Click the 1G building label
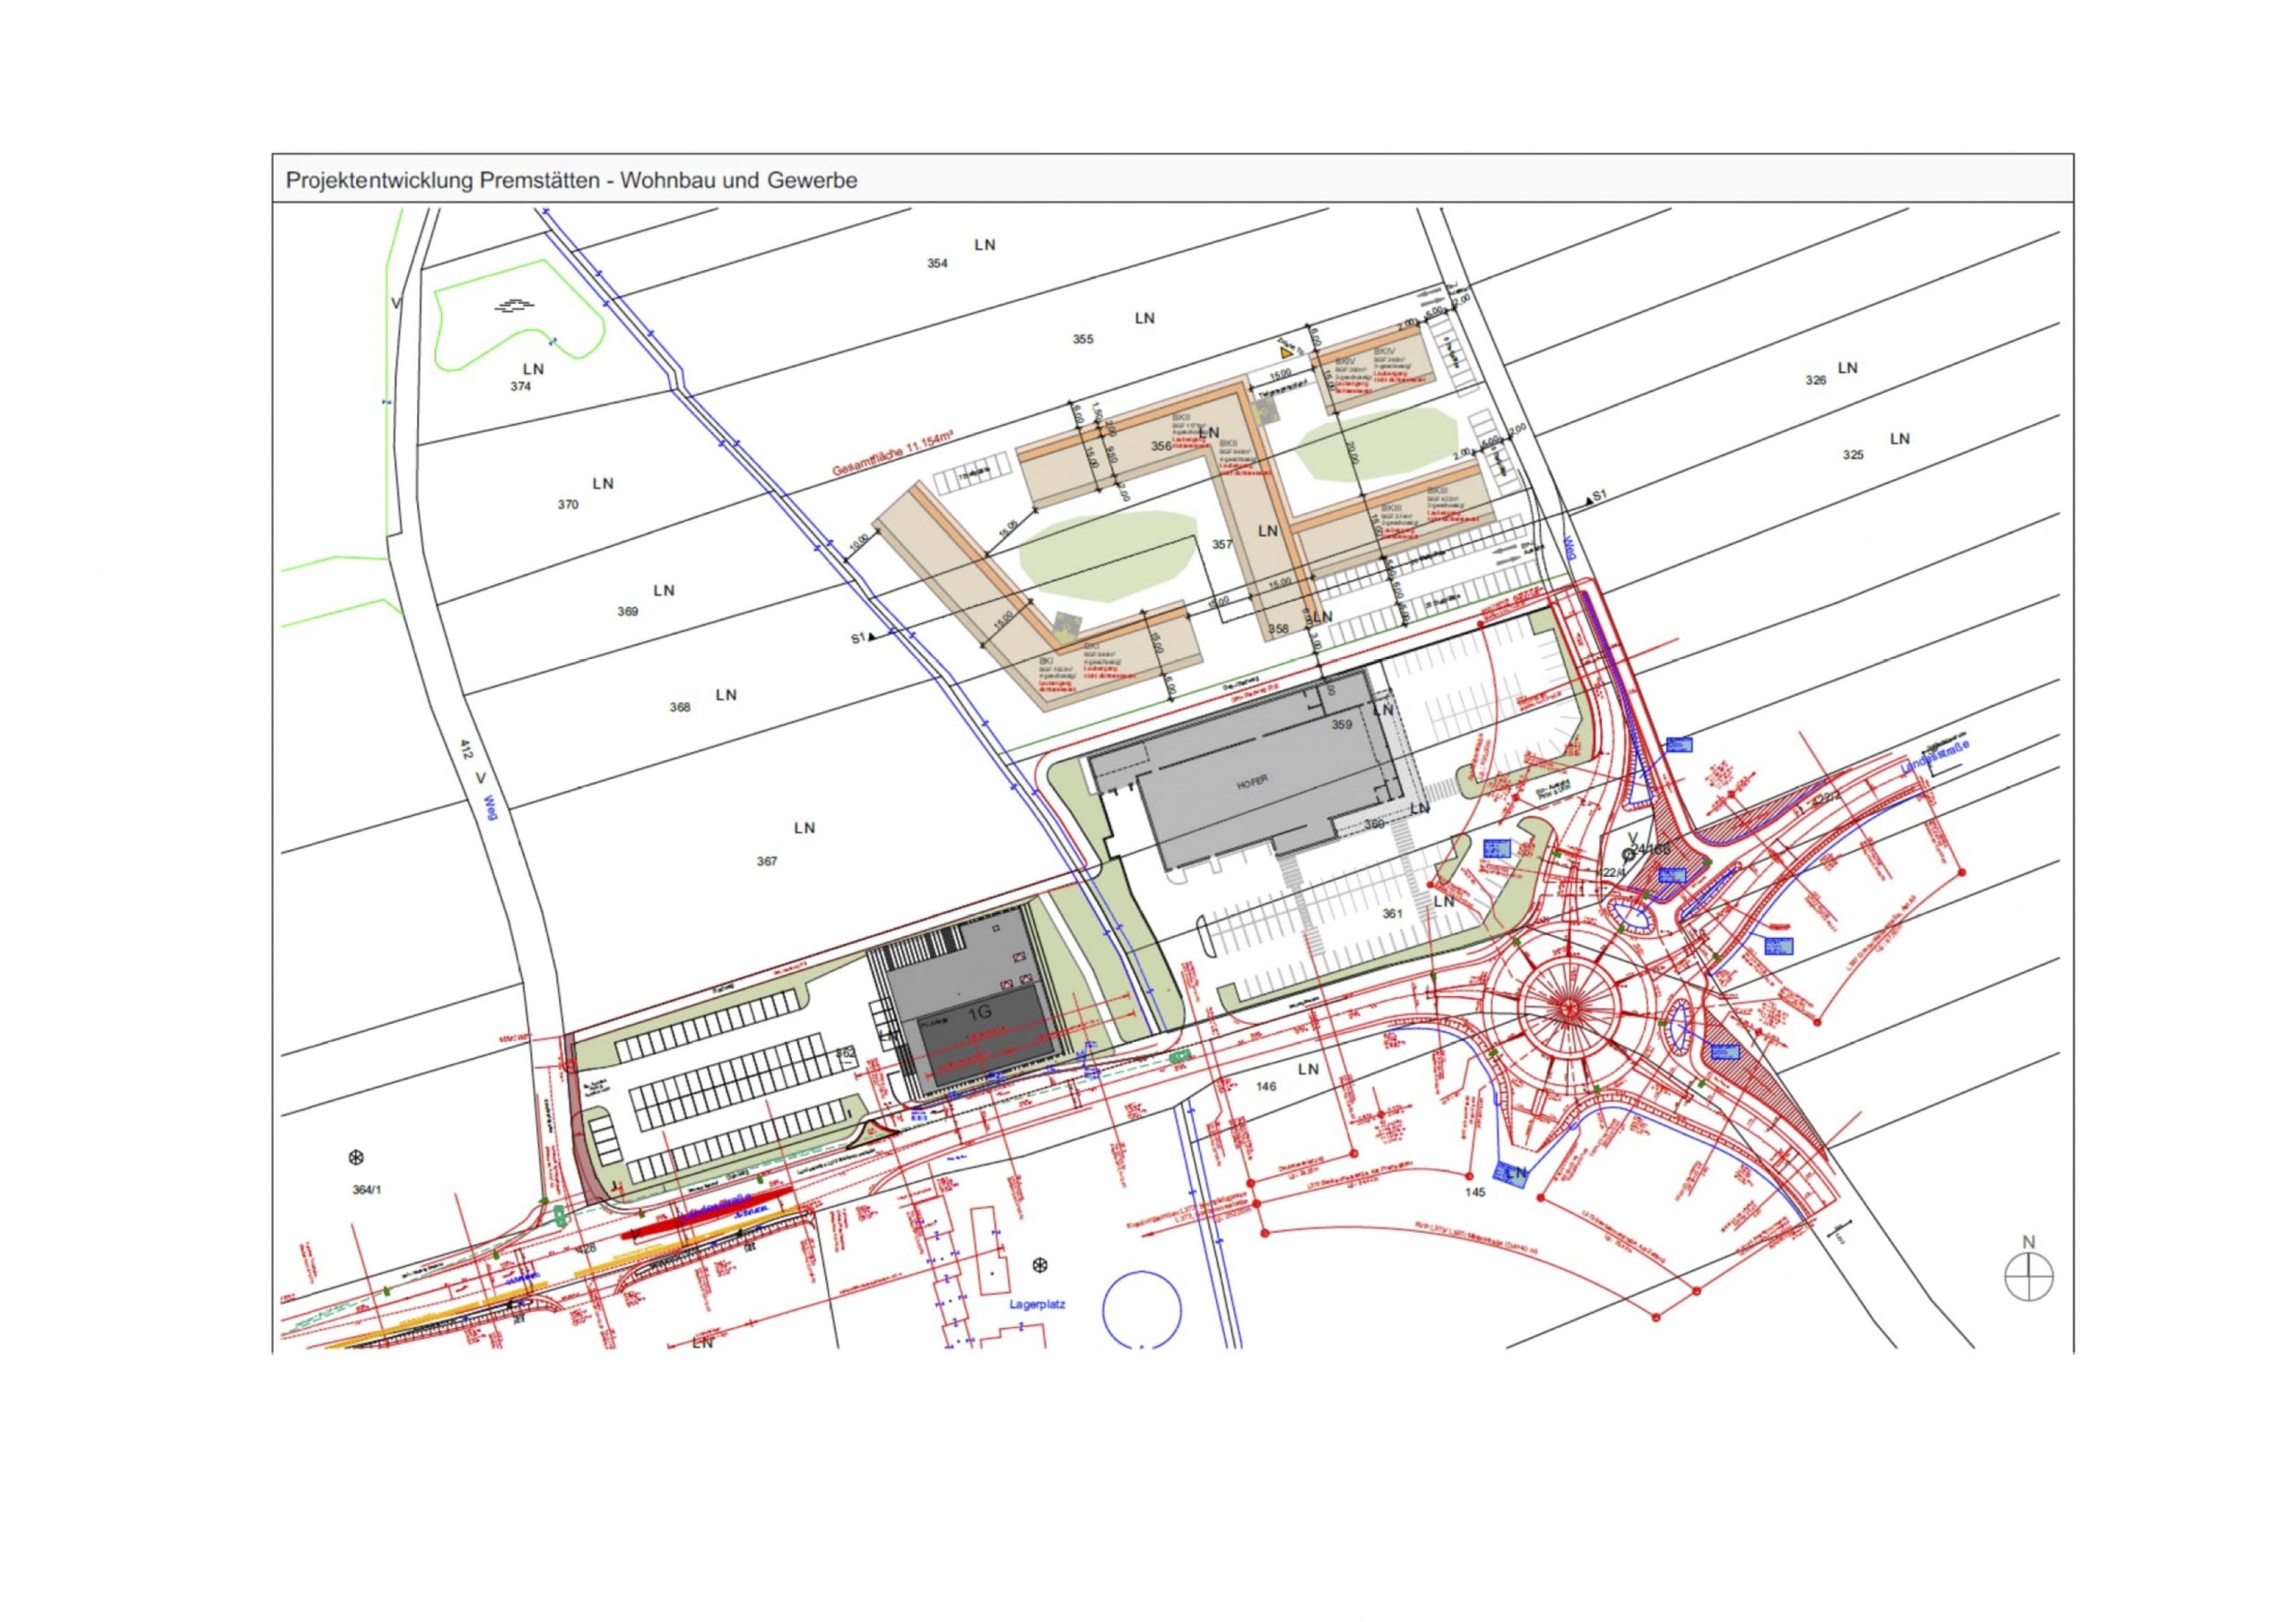 [x=980, y=1013]
